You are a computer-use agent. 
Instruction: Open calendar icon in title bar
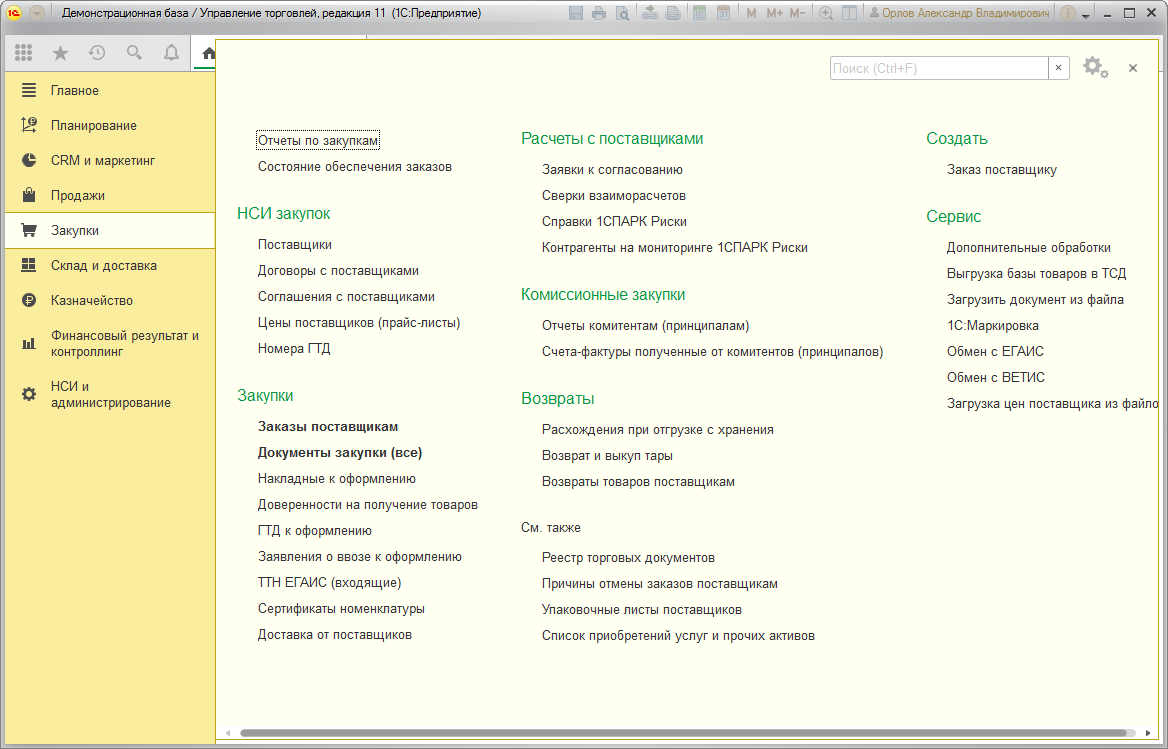pos(723,13)
